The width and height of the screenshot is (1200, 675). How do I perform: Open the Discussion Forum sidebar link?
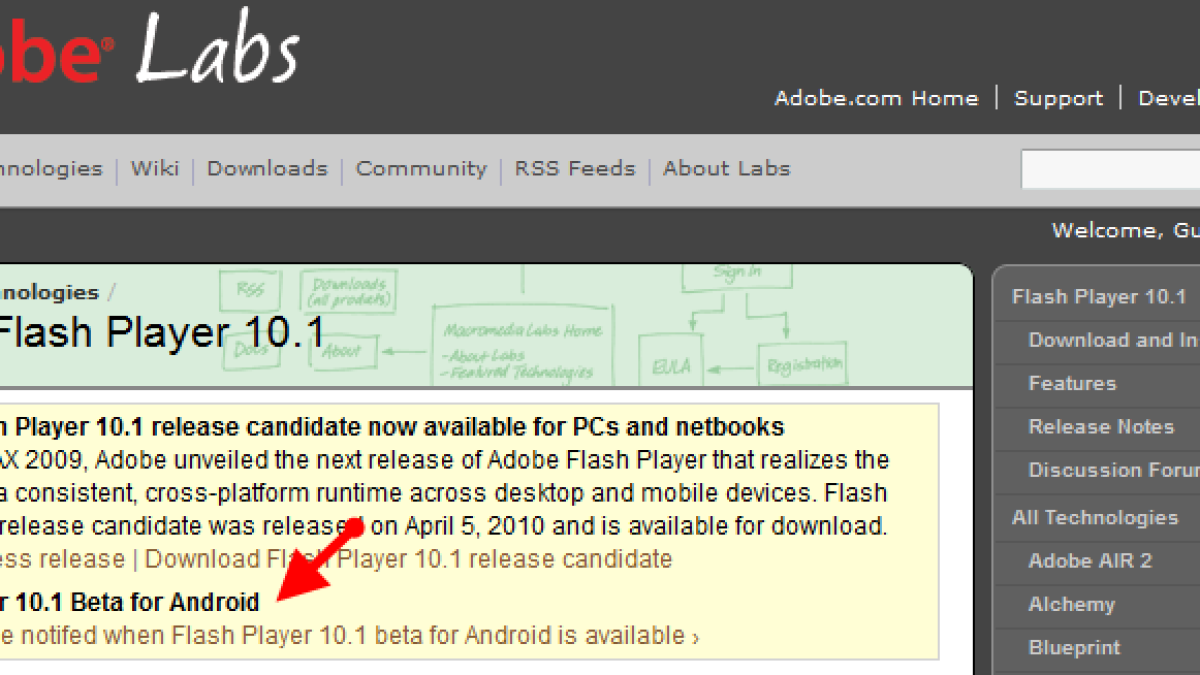1113,470
